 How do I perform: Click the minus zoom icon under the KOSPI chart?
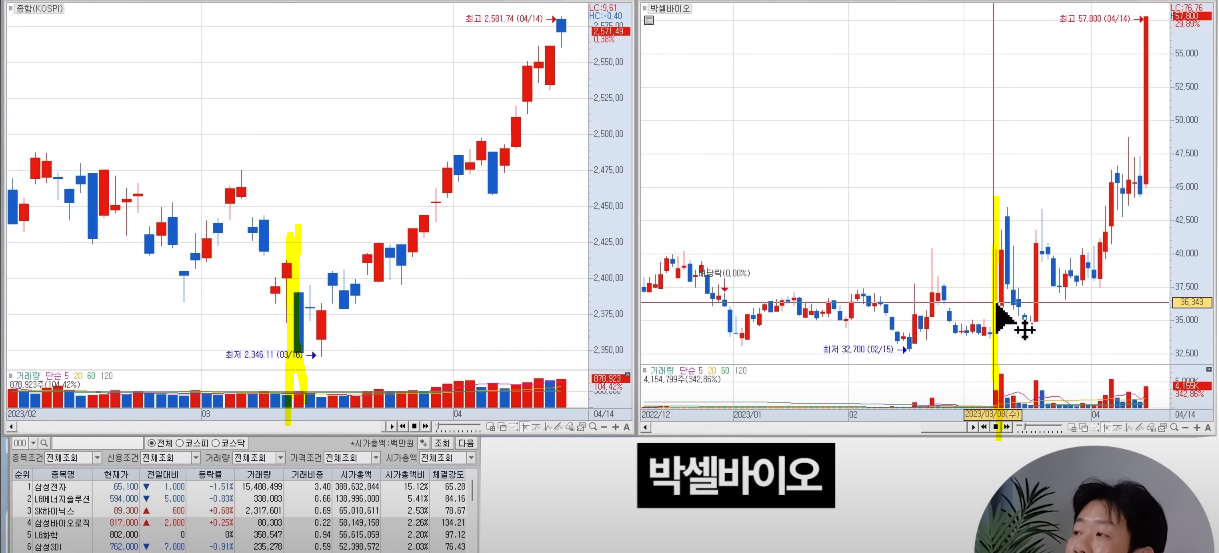coord(604,427)
